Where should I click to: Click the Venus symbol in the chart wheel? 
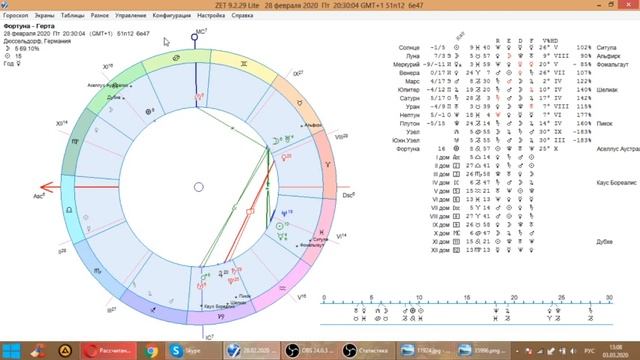point(284,158)
